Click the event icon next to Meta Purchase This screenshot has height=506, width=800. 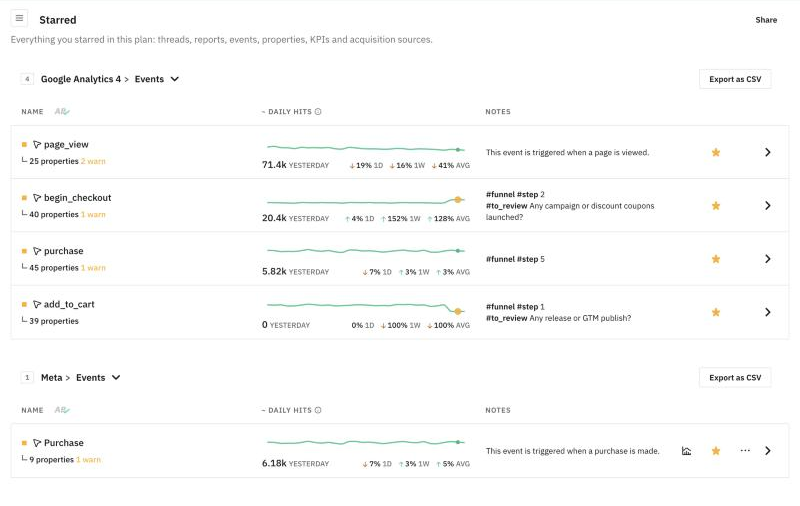click(37, 443)
